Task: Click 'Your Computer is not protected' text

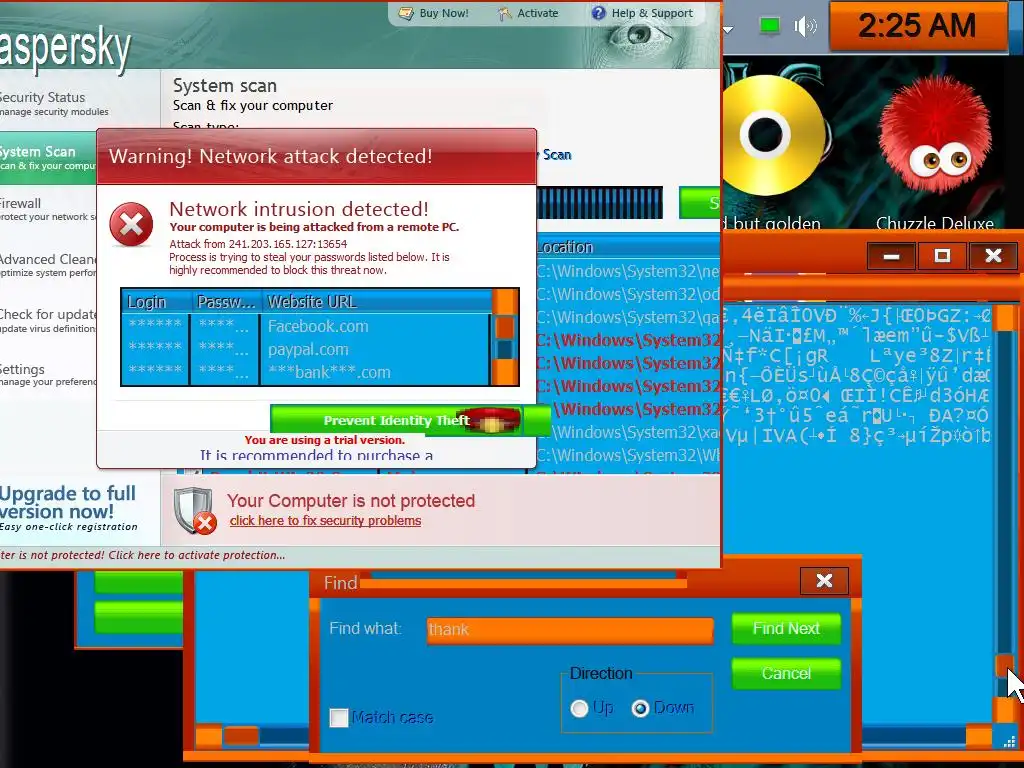Action: click(351, 501)
